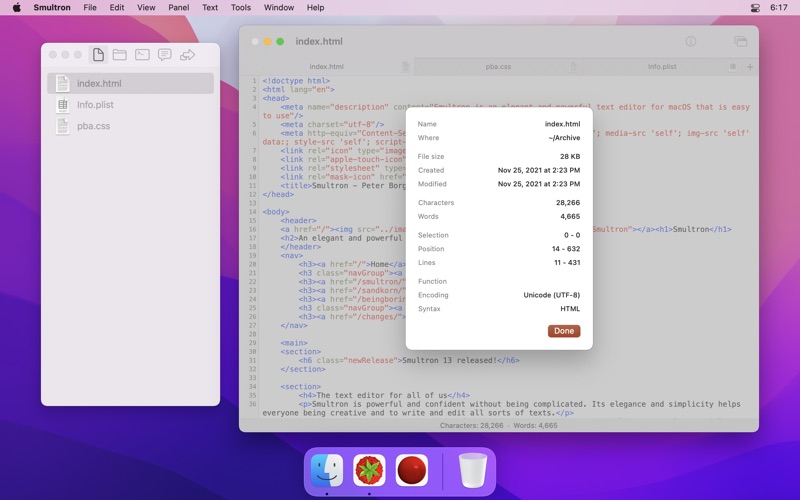
Task: Click the ~/Archive location value in the dialog
Action: pyautogui.click(x=564, y=138)
